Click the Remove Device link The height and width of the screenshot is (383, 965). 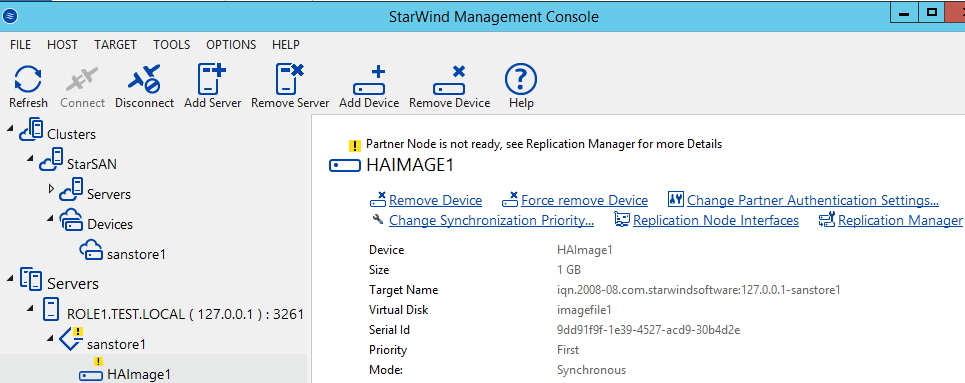pos(435,200)
